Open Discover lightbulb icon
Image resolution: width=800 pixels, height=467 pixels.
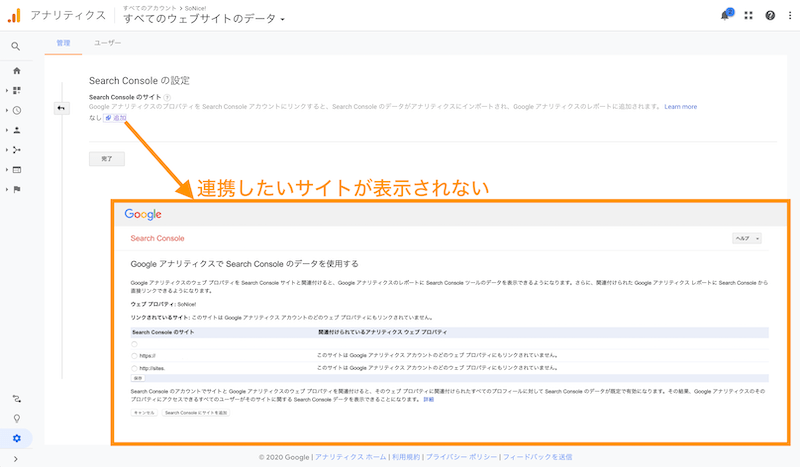[x=17, y=419]
